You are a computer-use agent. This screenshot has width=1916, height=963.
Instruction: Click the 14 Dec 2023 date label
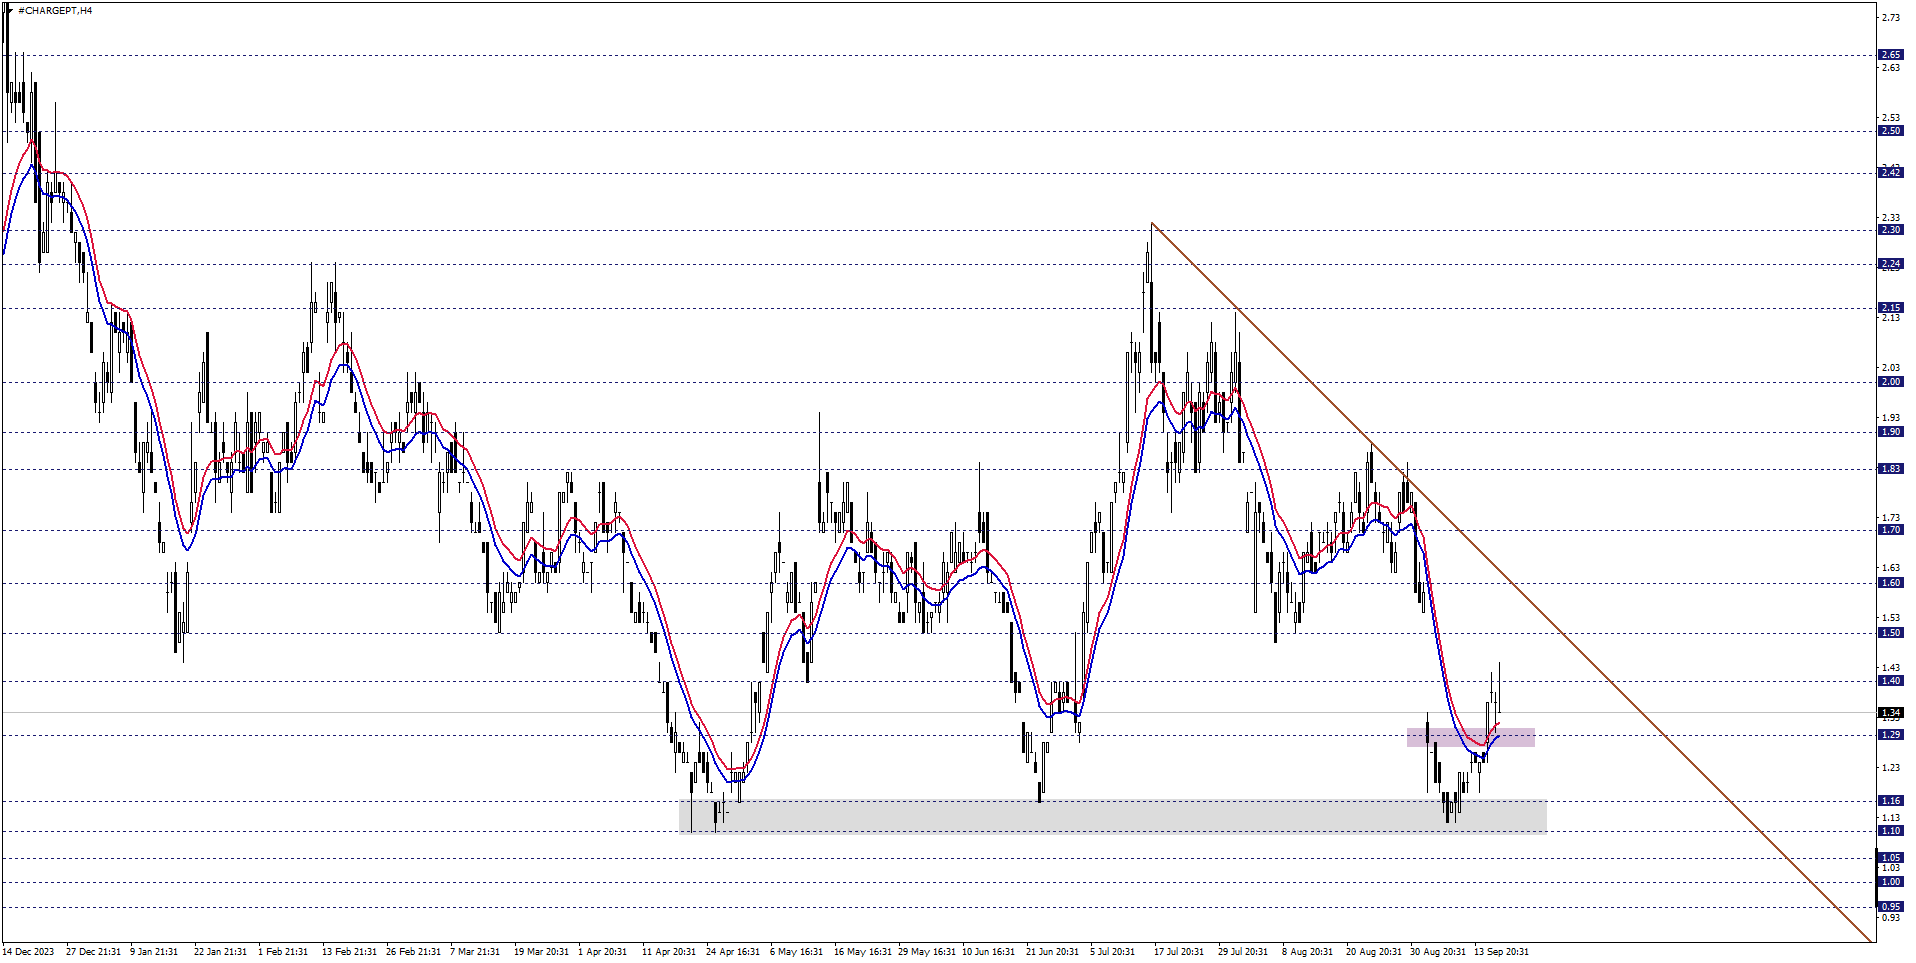tap(29, 952)
